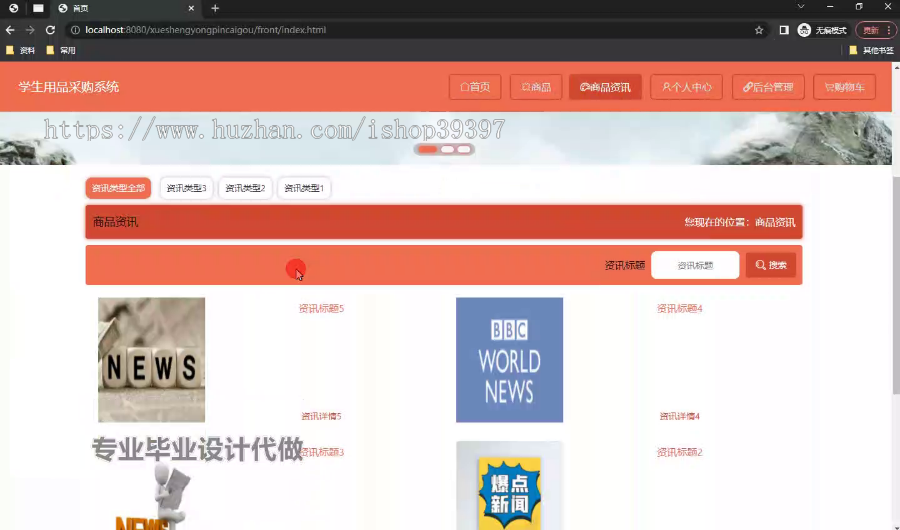Click the 搜索 search button
The image size is (900, 530).
pyautogui.click(x=771, y=265)
